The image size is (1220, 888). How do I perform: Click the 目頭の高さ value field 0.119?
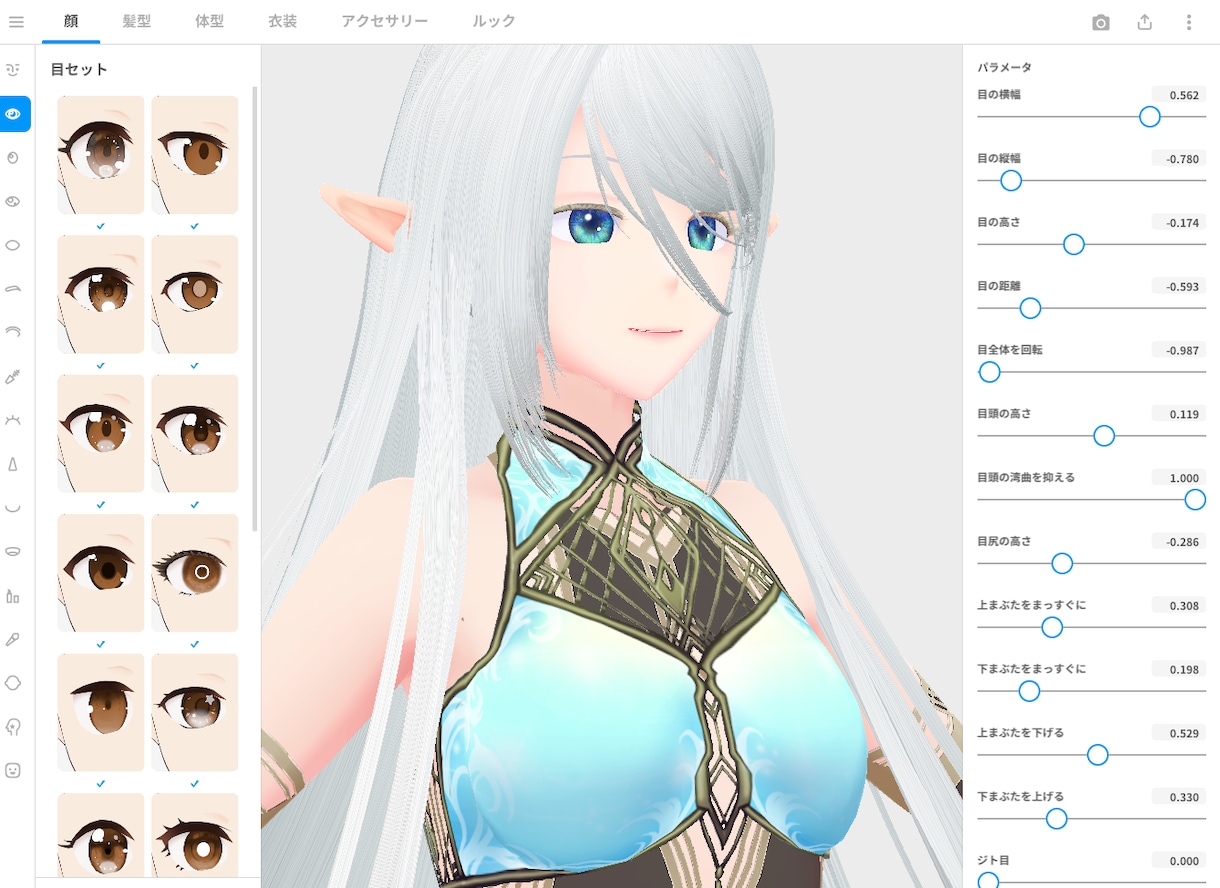(x=1178, y=414)
